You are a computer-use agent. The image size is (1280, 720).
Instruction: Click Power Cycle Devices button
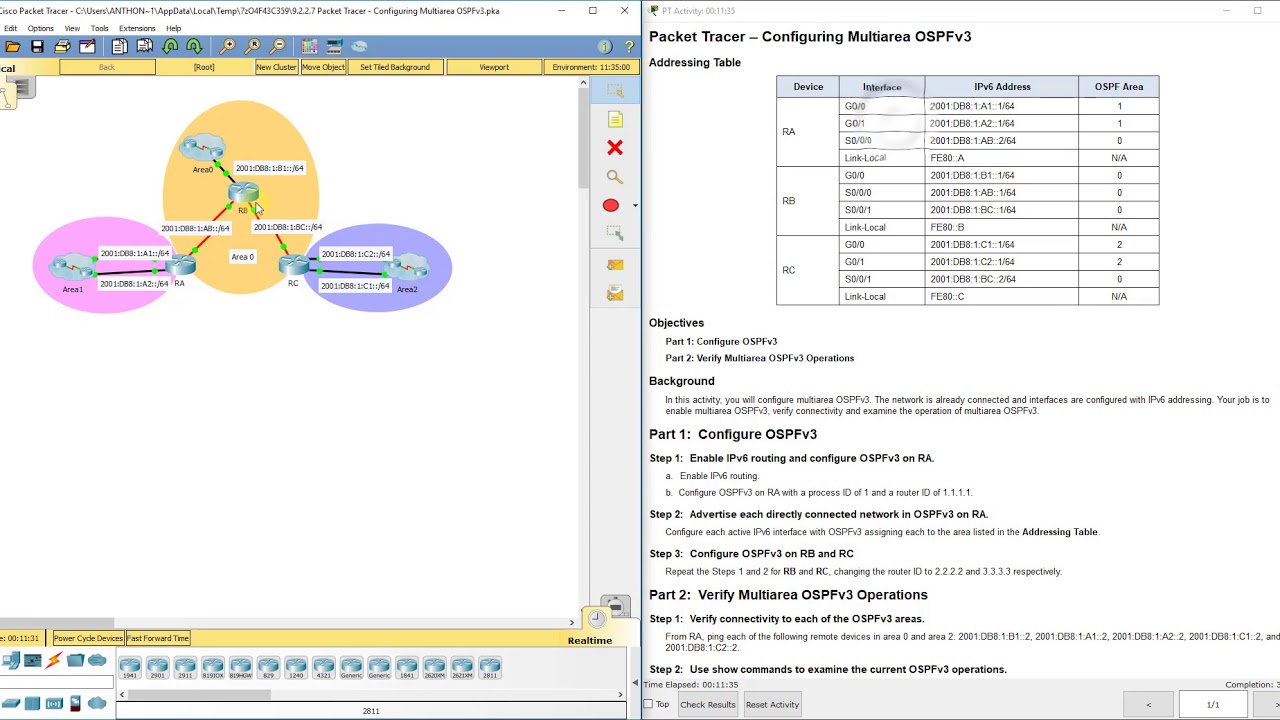pos(88,638)
